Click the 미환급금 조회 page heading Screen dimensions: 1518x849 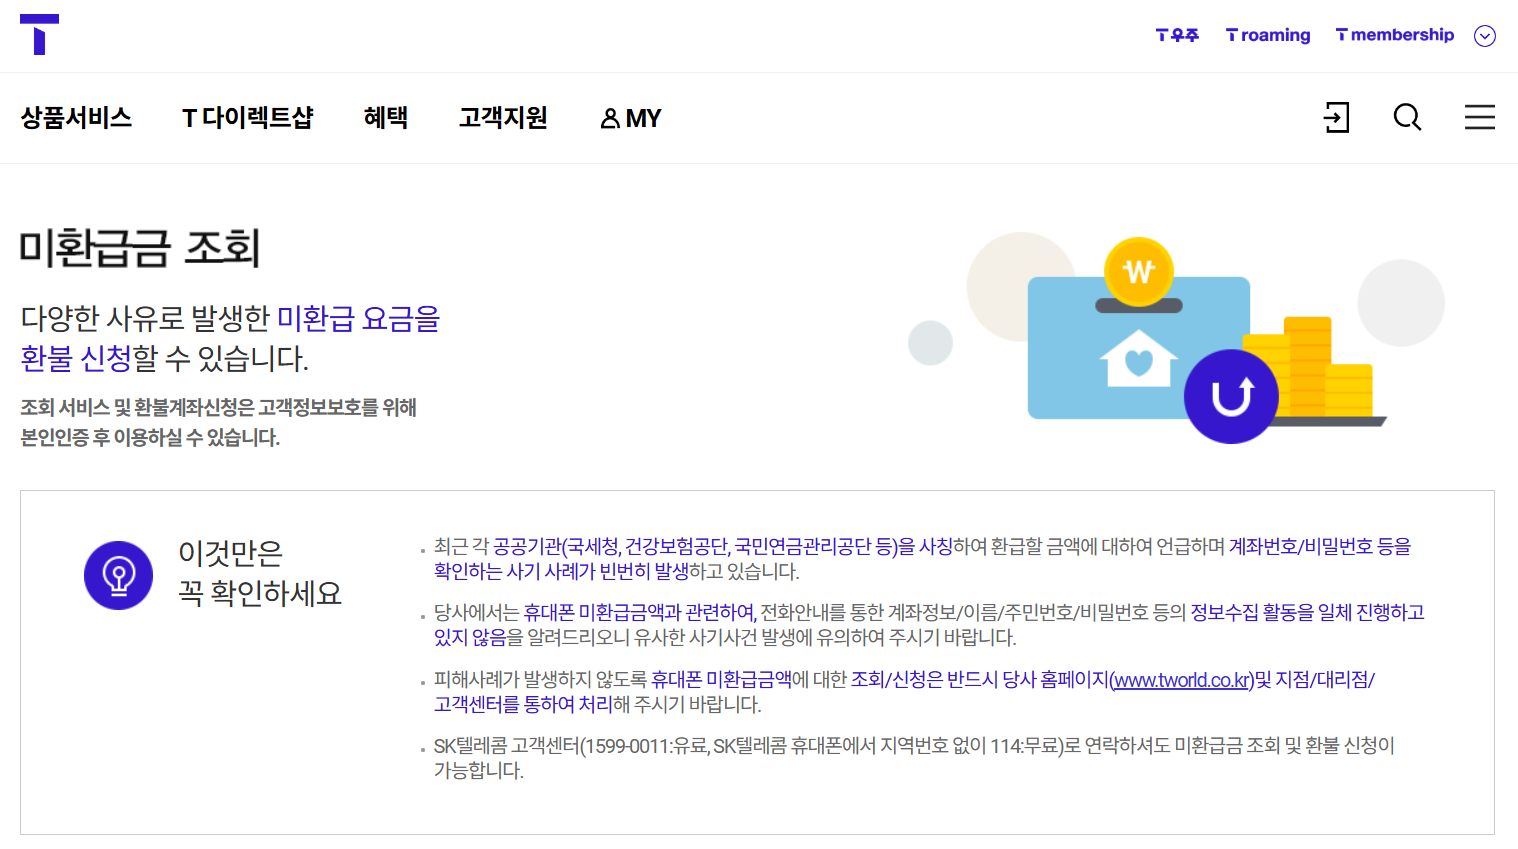[140, 248]
